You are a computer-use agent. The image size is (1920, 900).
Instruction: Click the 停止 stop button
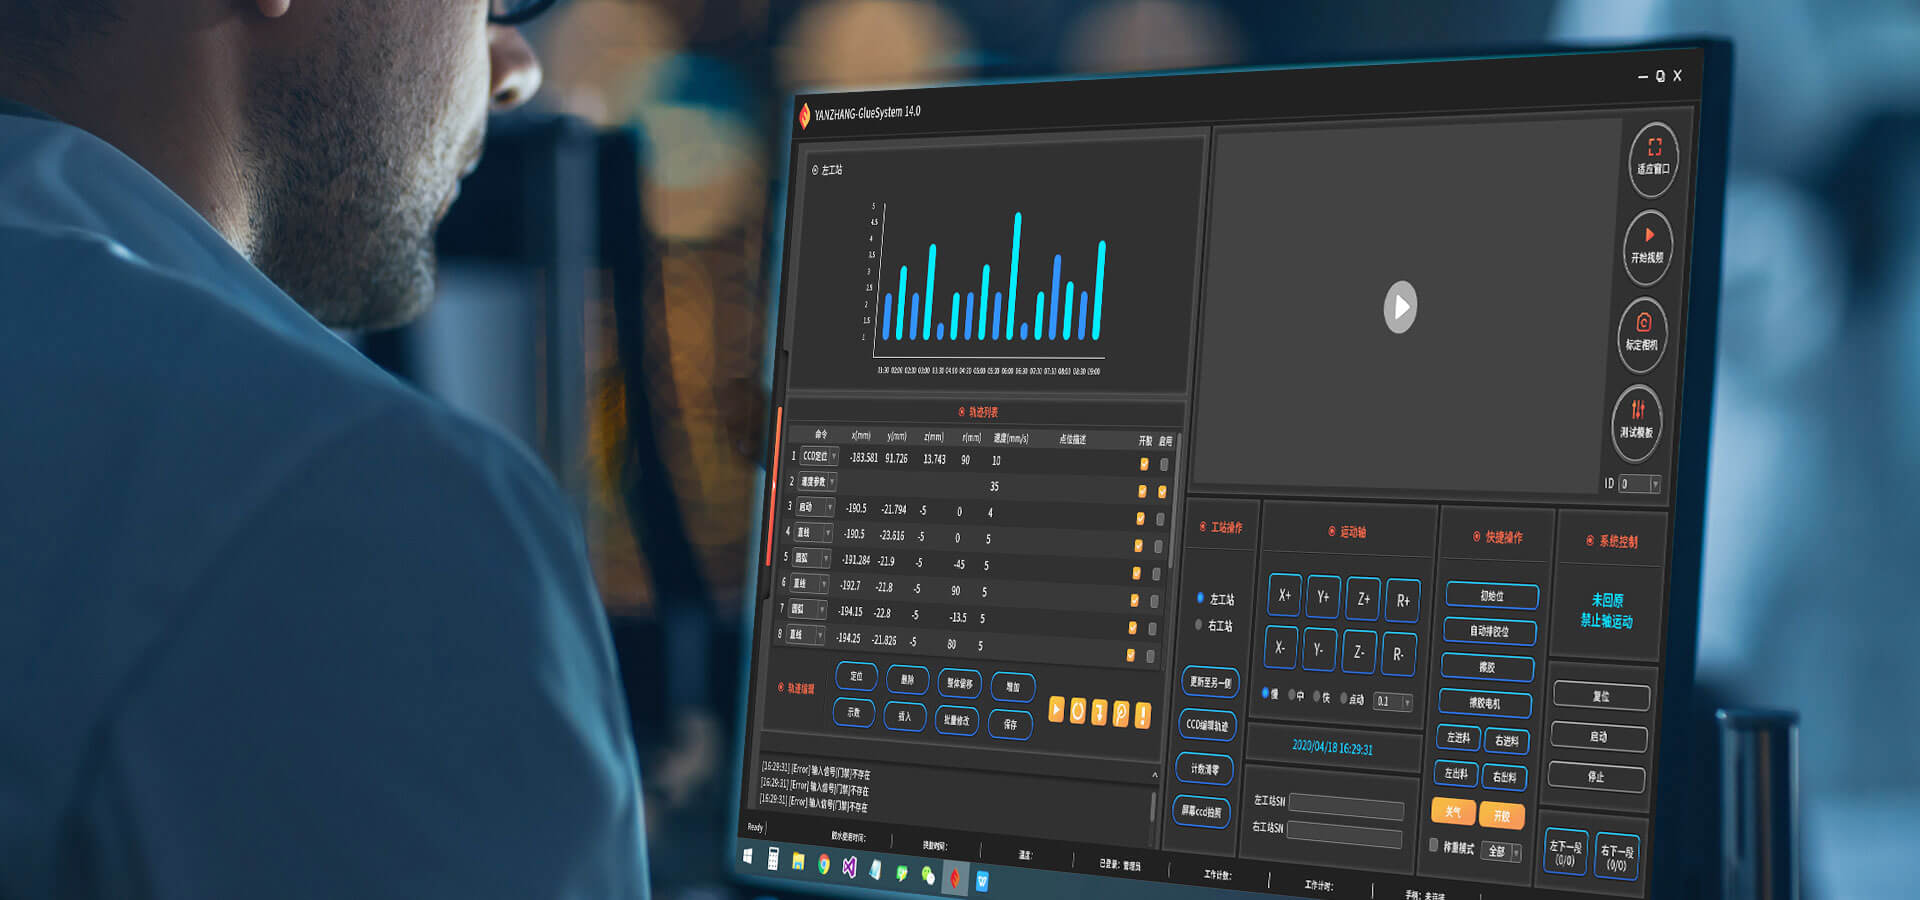click(1595, 777)
